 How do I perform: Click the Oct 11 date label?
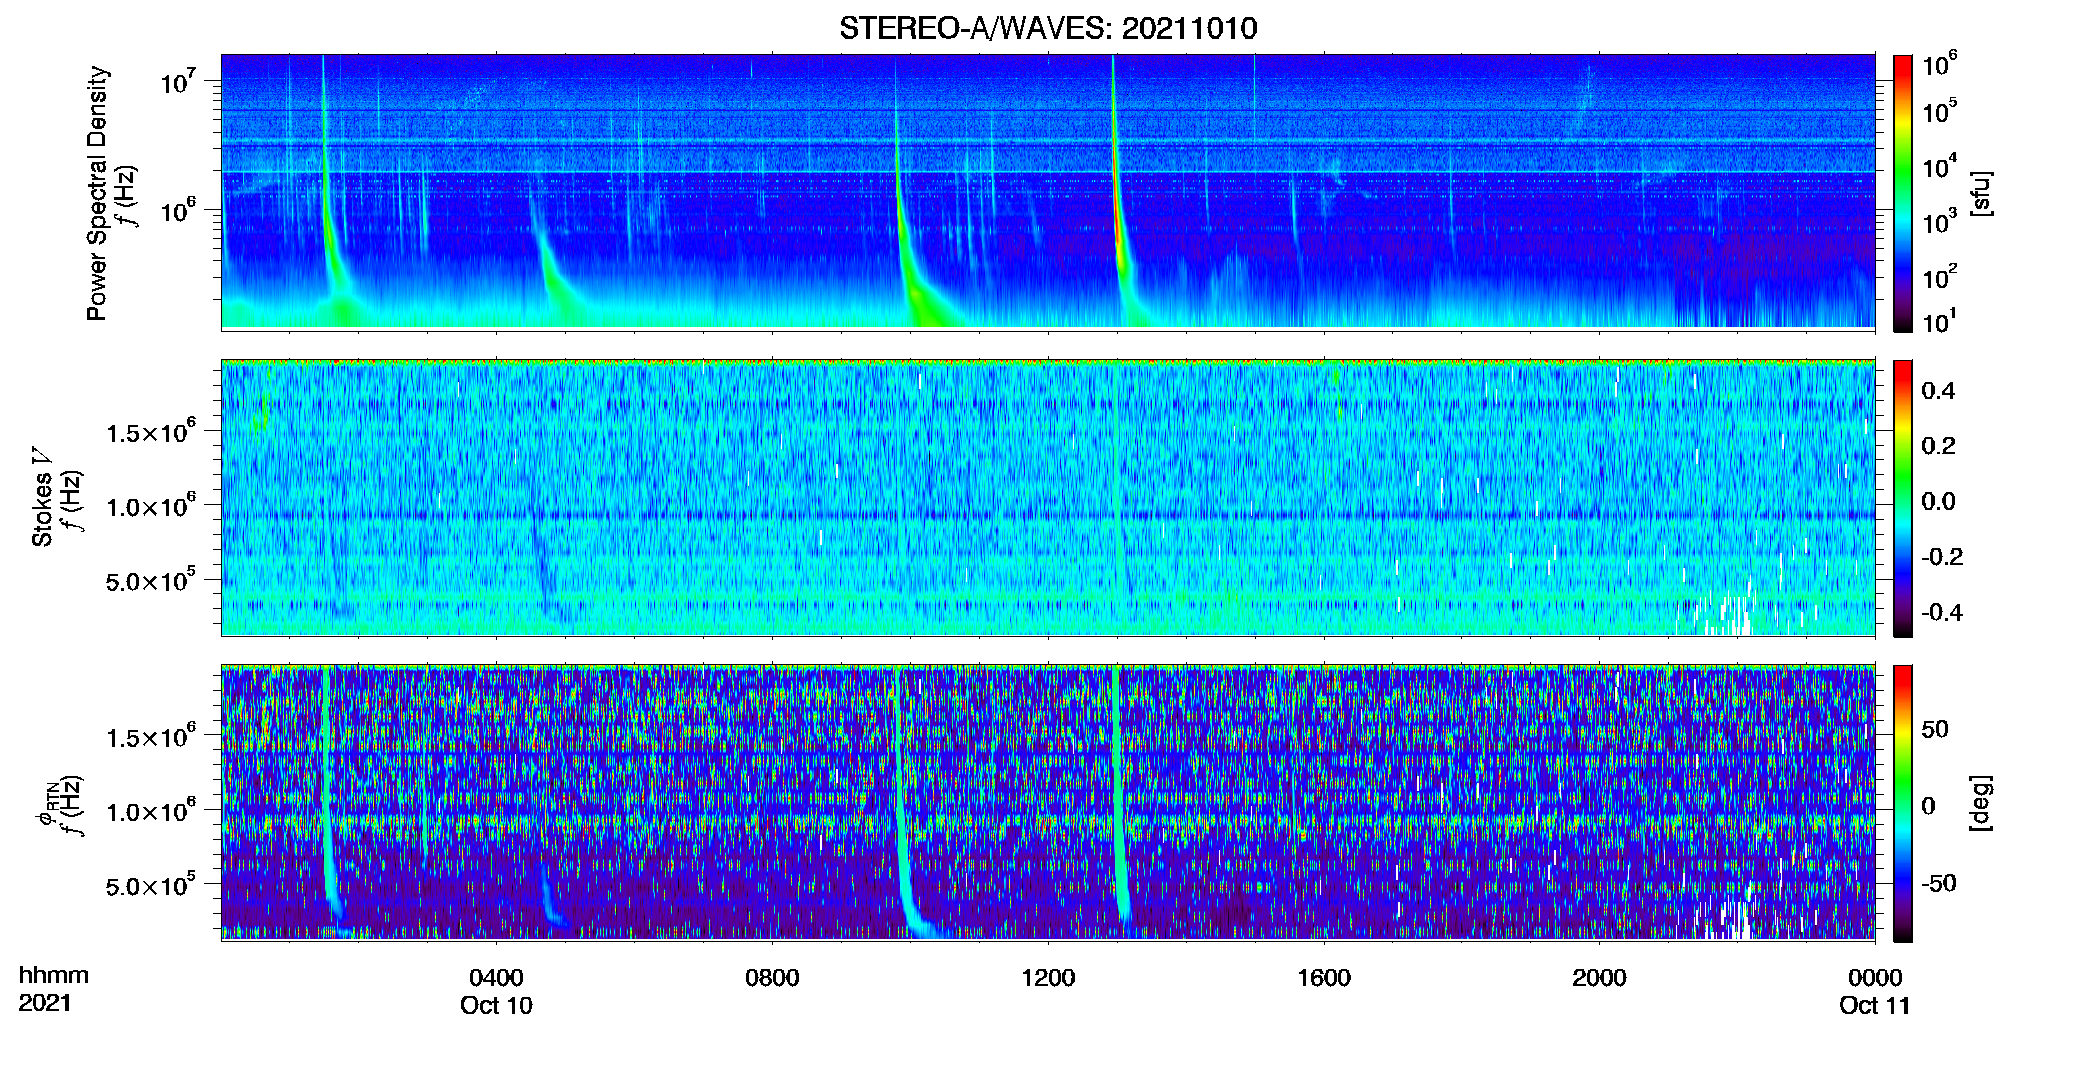pyautogui.click(x=1875, y=1006)
